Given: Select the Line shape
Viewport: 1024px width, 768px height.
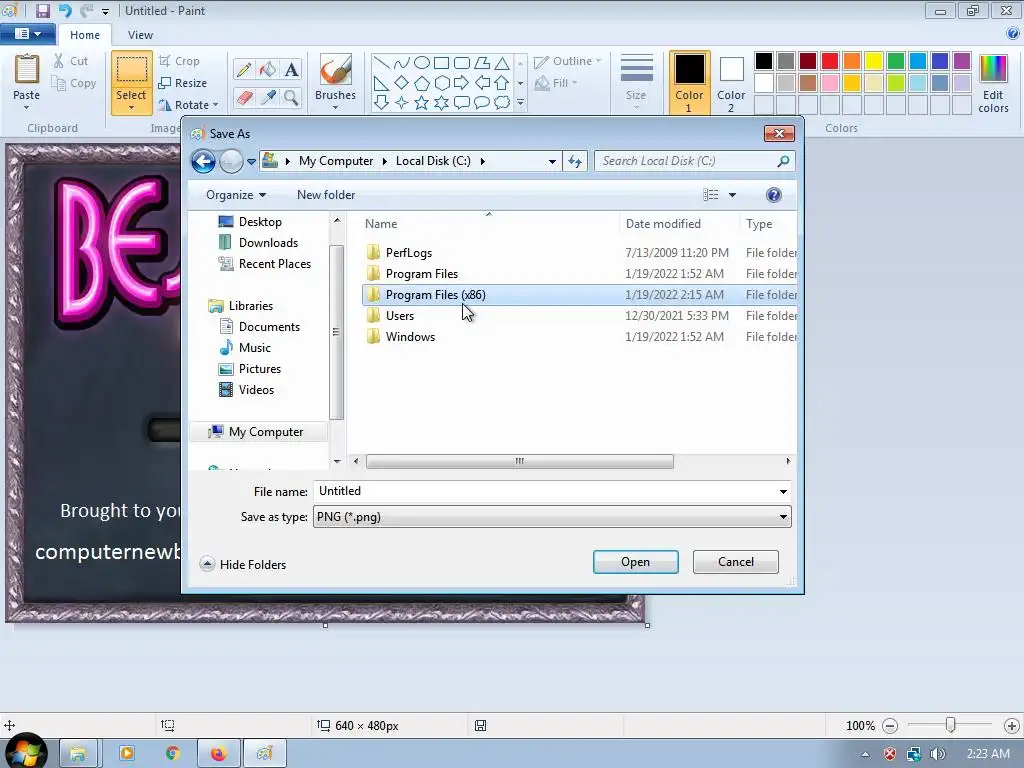Looking at the screenshot, I should pyautogui.click(x=382, y=63).
